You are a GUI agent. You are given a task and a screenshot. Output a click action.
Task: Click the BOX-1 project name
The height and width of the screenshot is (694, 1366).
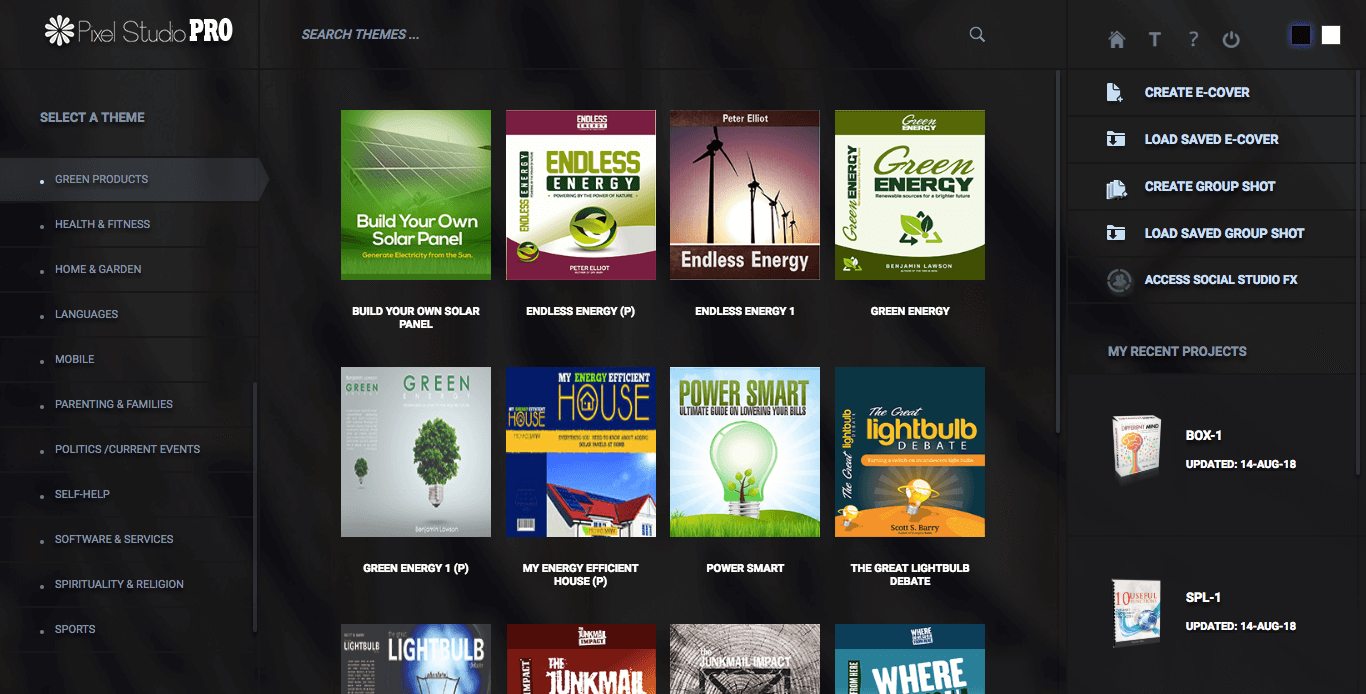point(1204,435)
